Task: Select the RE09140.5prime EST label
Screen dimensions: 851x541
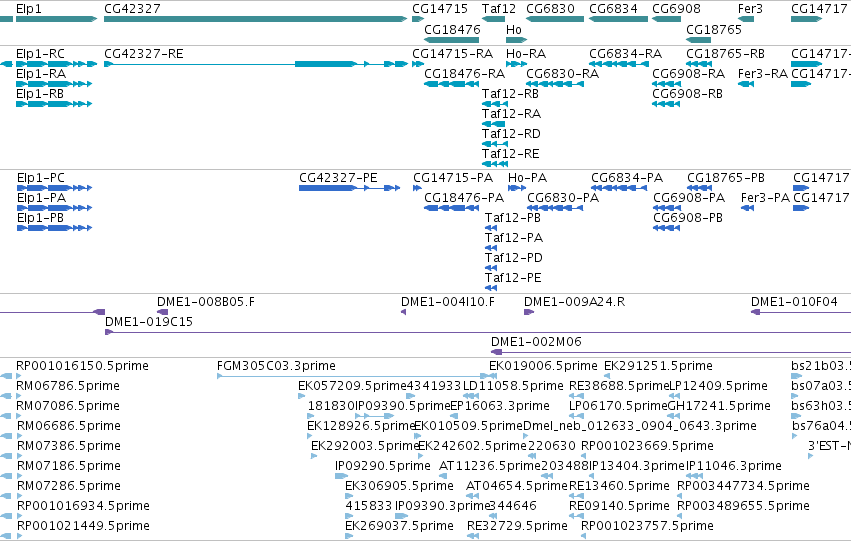Action: tap(619, 506)
